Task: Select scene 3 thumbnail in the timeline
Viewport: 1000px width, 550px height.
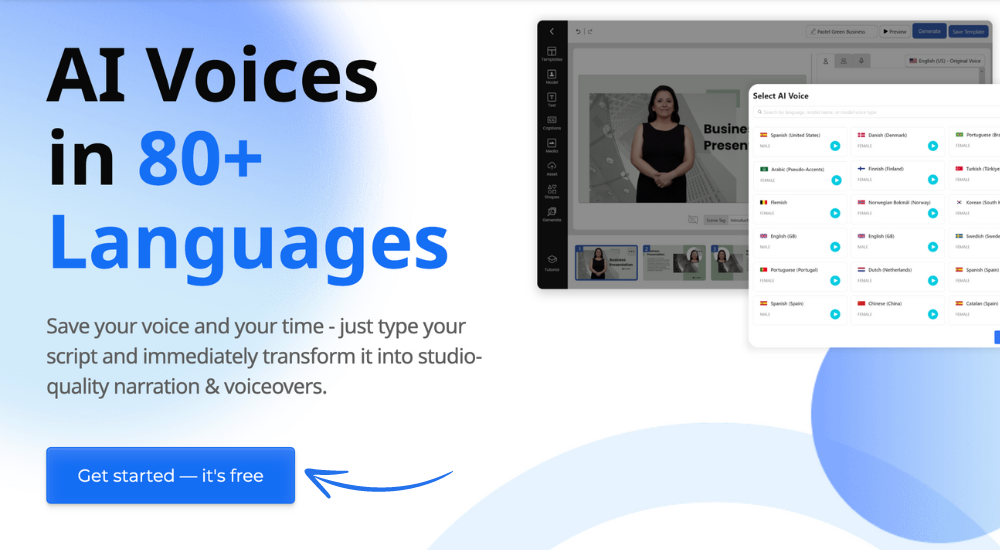Action: coord(730,262)
